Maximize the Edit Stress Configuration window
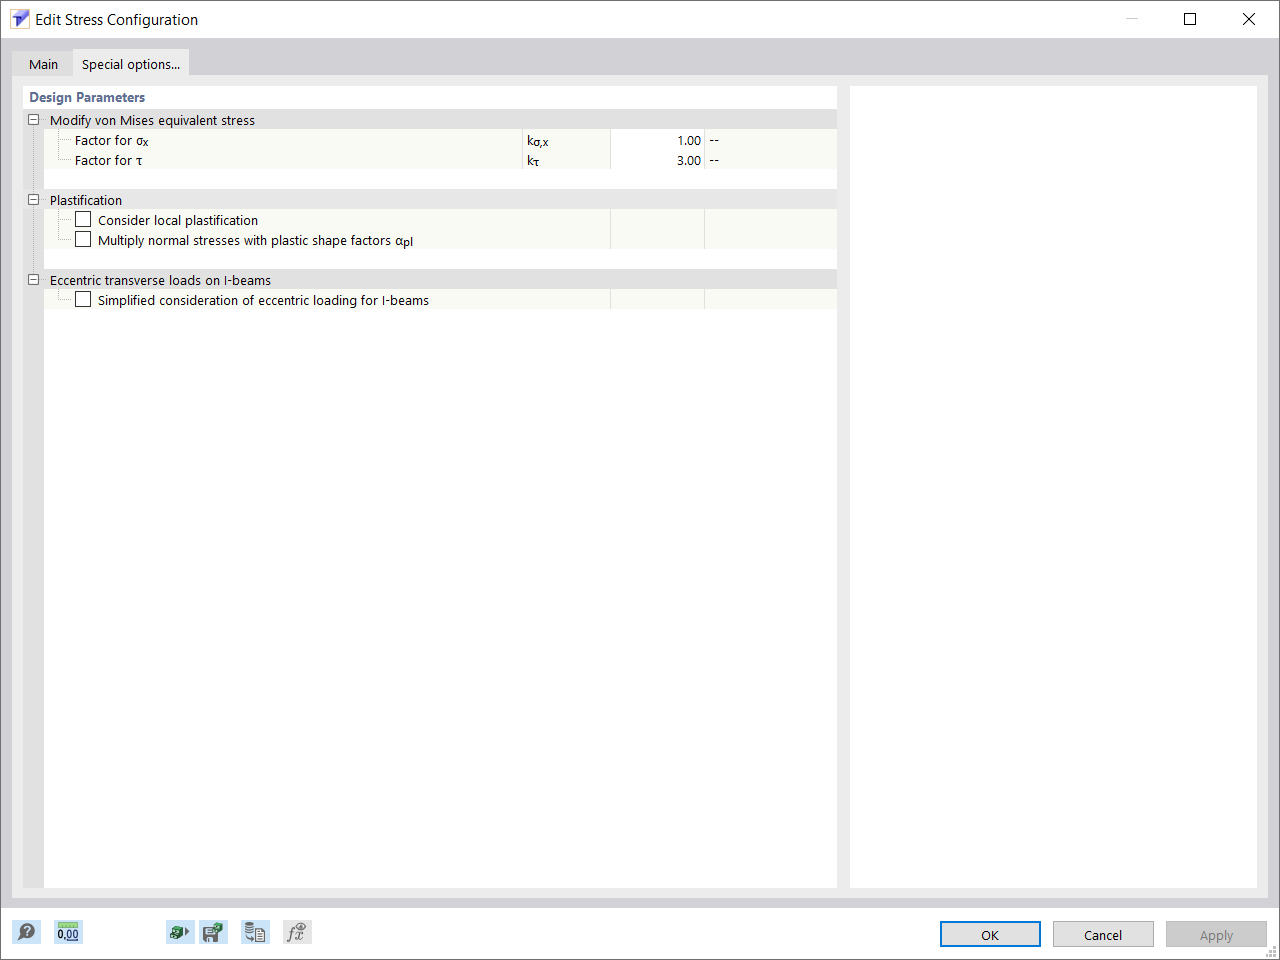This screenshot has height=960, width=1280. 1190,19
